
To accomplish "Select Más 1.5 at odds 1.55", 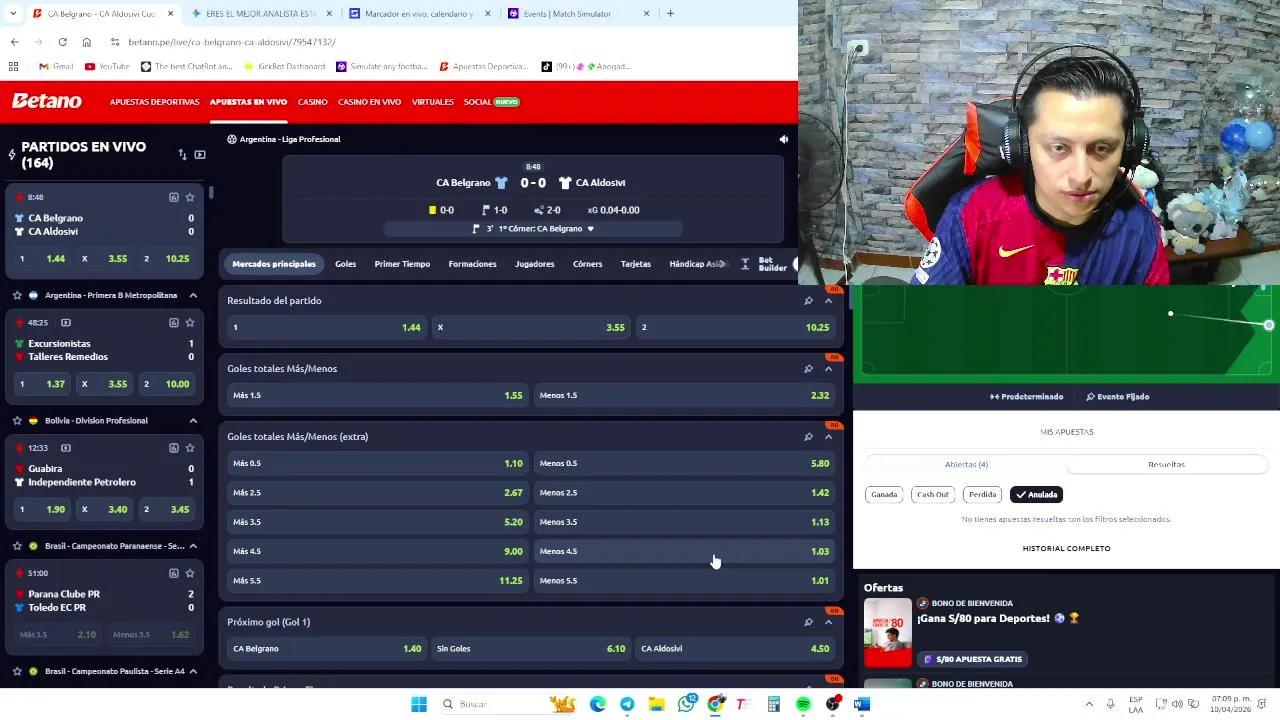I will 378,395.
